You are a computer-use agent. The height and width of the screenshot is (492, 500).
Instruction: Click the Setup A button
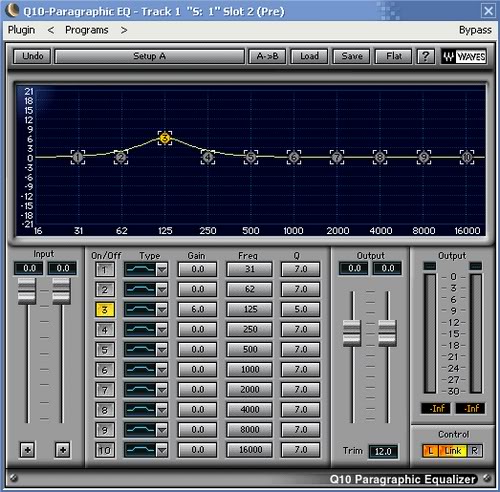tap(149, 56)
